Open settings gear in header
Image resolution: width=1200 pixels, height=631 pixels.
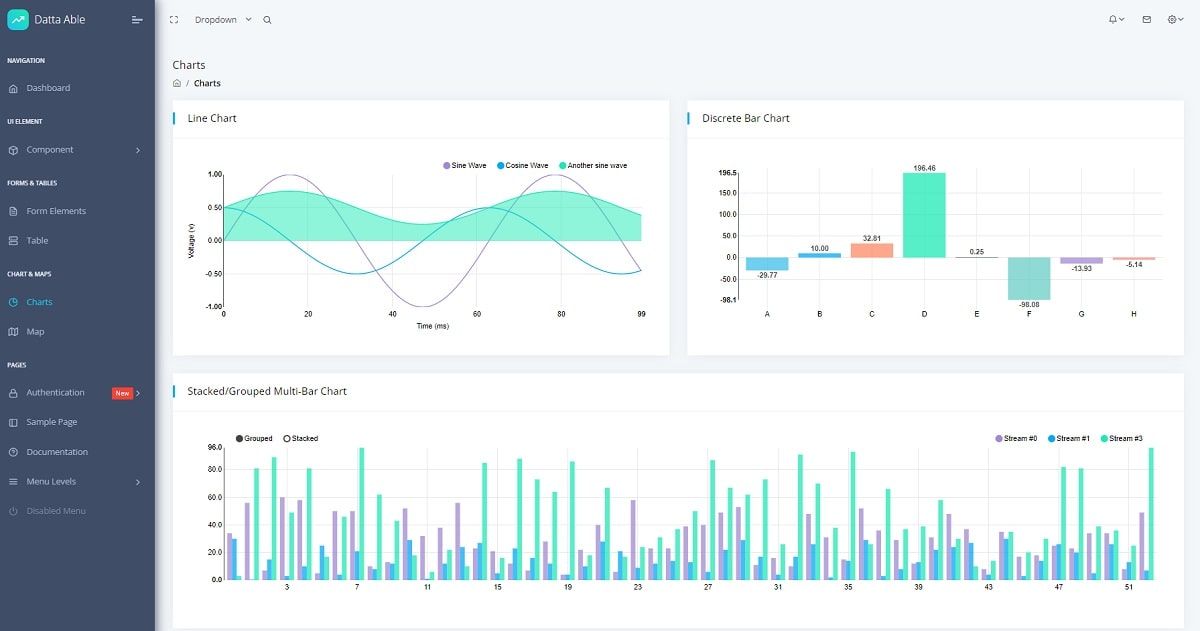[1172, 19]
